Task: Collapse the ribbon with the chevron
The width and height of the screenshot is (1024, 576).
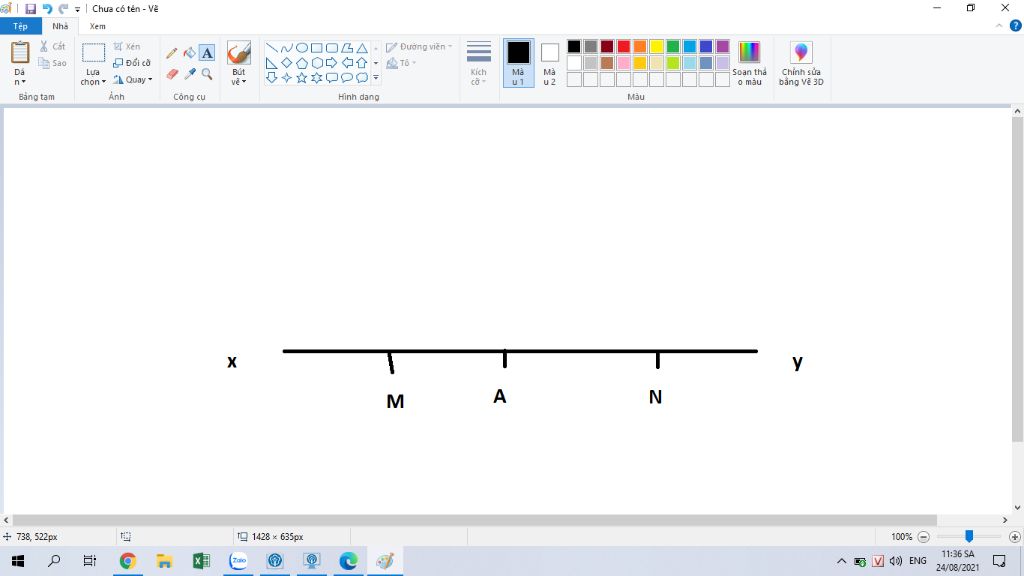Action: [999, 26]
